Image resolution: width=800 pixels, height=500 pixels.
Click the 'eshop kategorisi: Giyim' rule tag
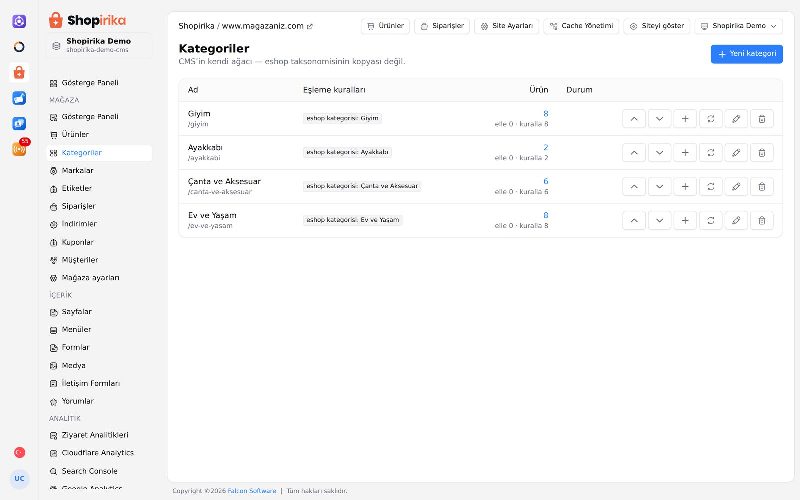coord(342,118)
